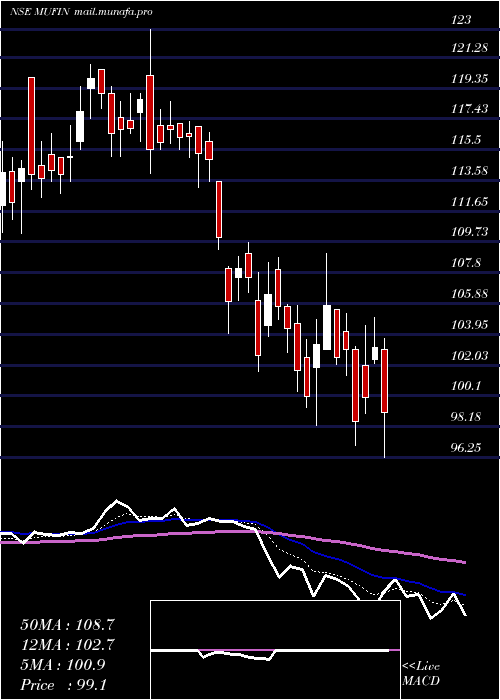Click the <<Live MACD label

pyautogui.click(x=421, y=674)
